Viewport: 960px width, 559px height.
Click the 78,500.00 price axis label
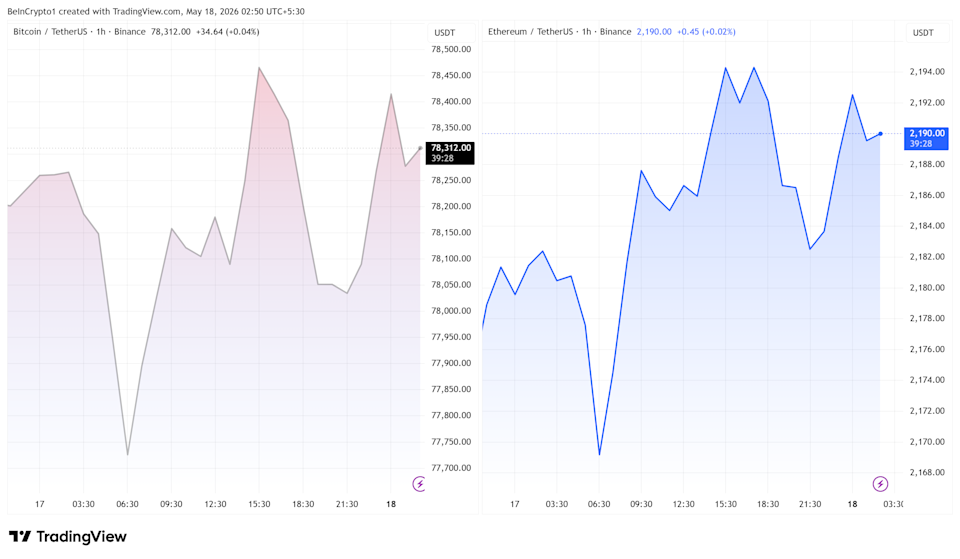[451, 49]
